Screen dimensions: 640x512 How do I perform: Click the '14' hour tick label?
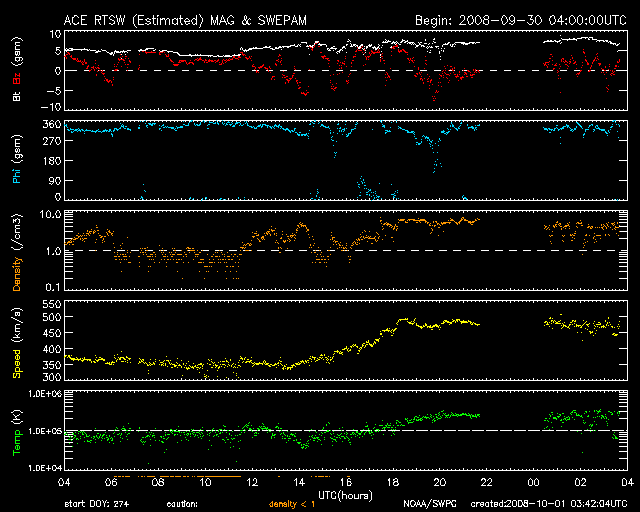(299, 483)
